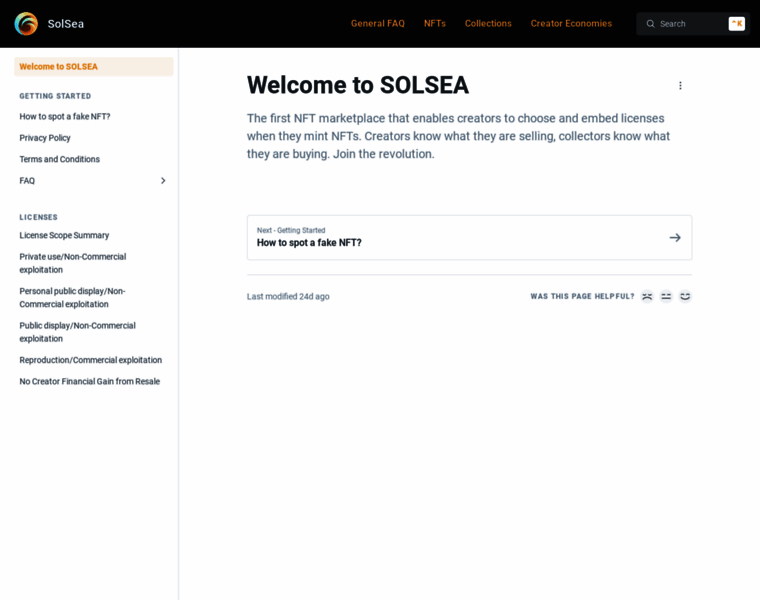This screenshot has height=600, width=760.
Task: Open Personal public display/Non-Commercial exploitation page
Action: (x=72, y=298)
